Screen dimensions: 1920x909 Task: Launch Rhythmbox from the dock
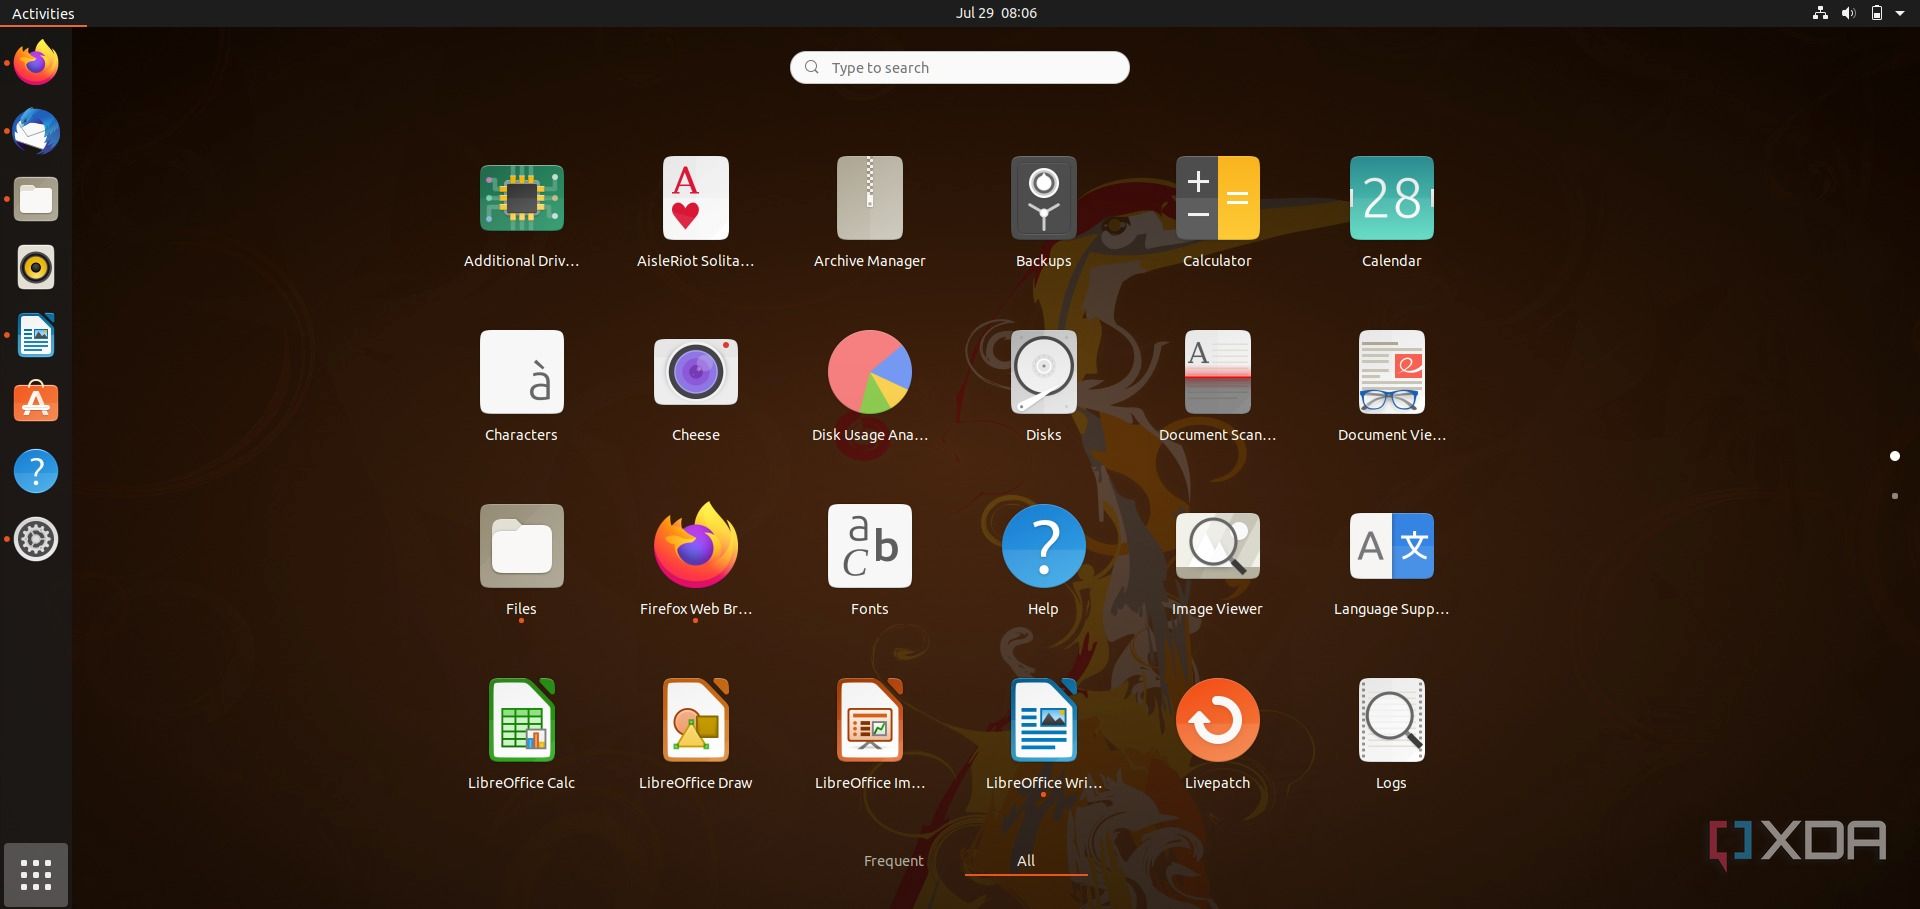click(x=36, y=267)
